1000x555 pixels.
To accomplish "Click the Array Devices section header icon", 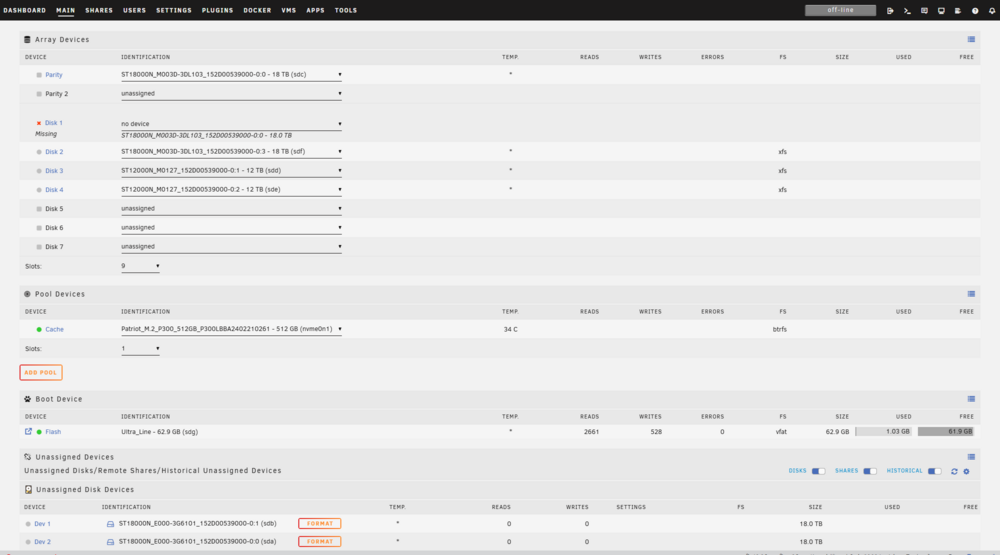I will tap(27, 40).
